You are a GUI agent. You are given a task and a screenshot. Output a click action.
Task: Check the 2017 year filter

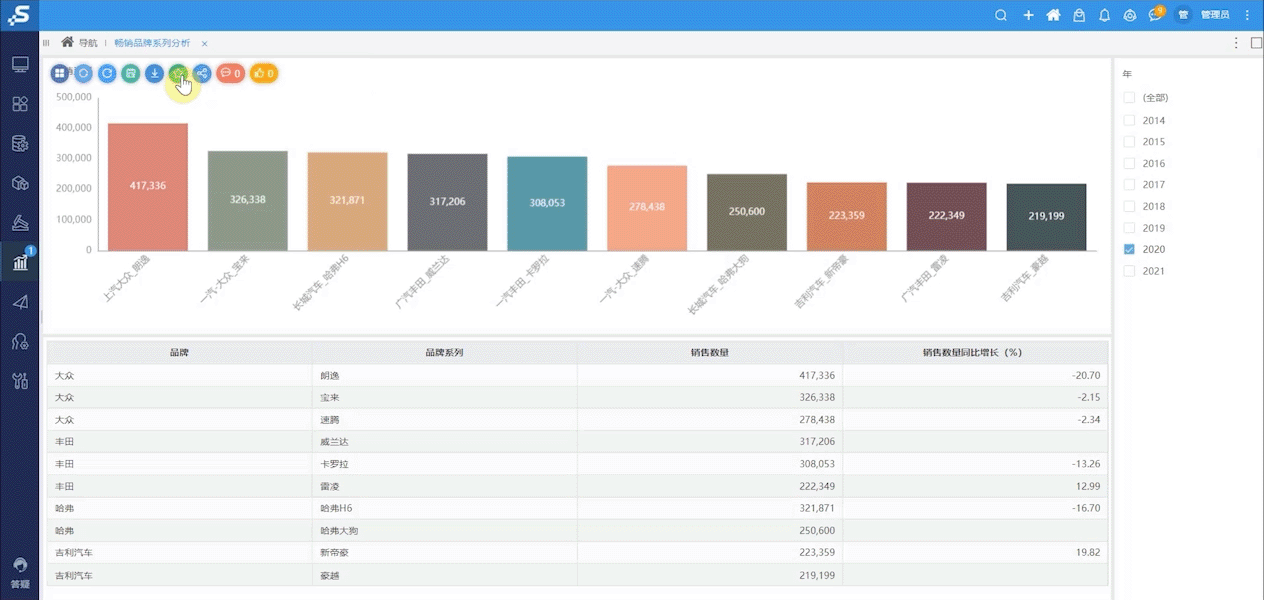coord(1129,185)
